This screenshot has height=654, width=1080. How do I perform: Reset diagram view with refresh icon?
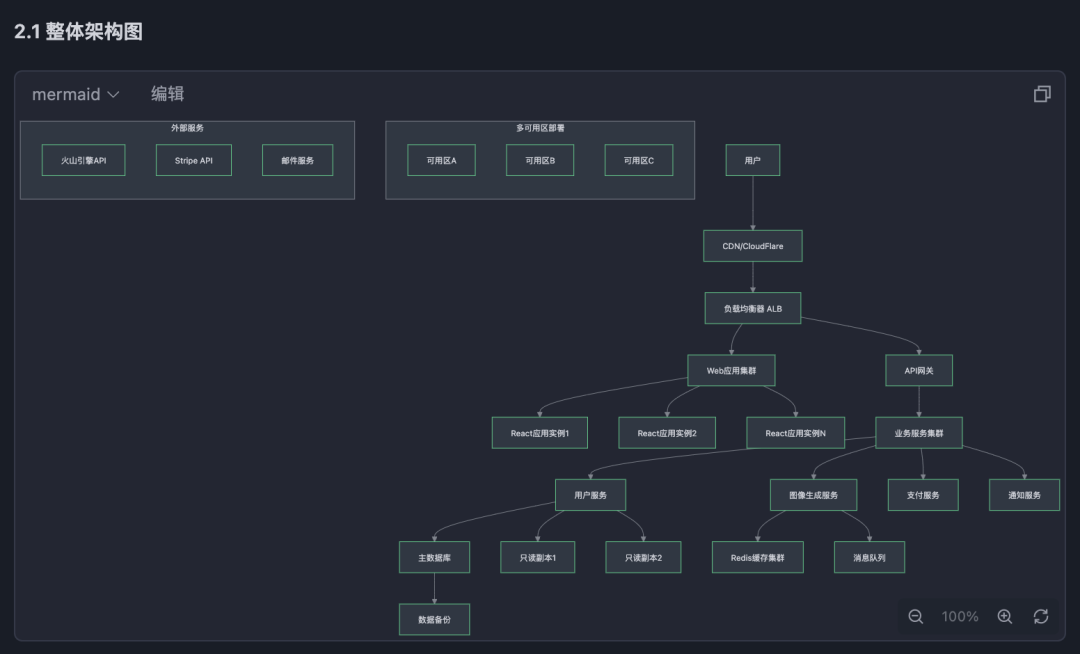tap(1041, 617)
